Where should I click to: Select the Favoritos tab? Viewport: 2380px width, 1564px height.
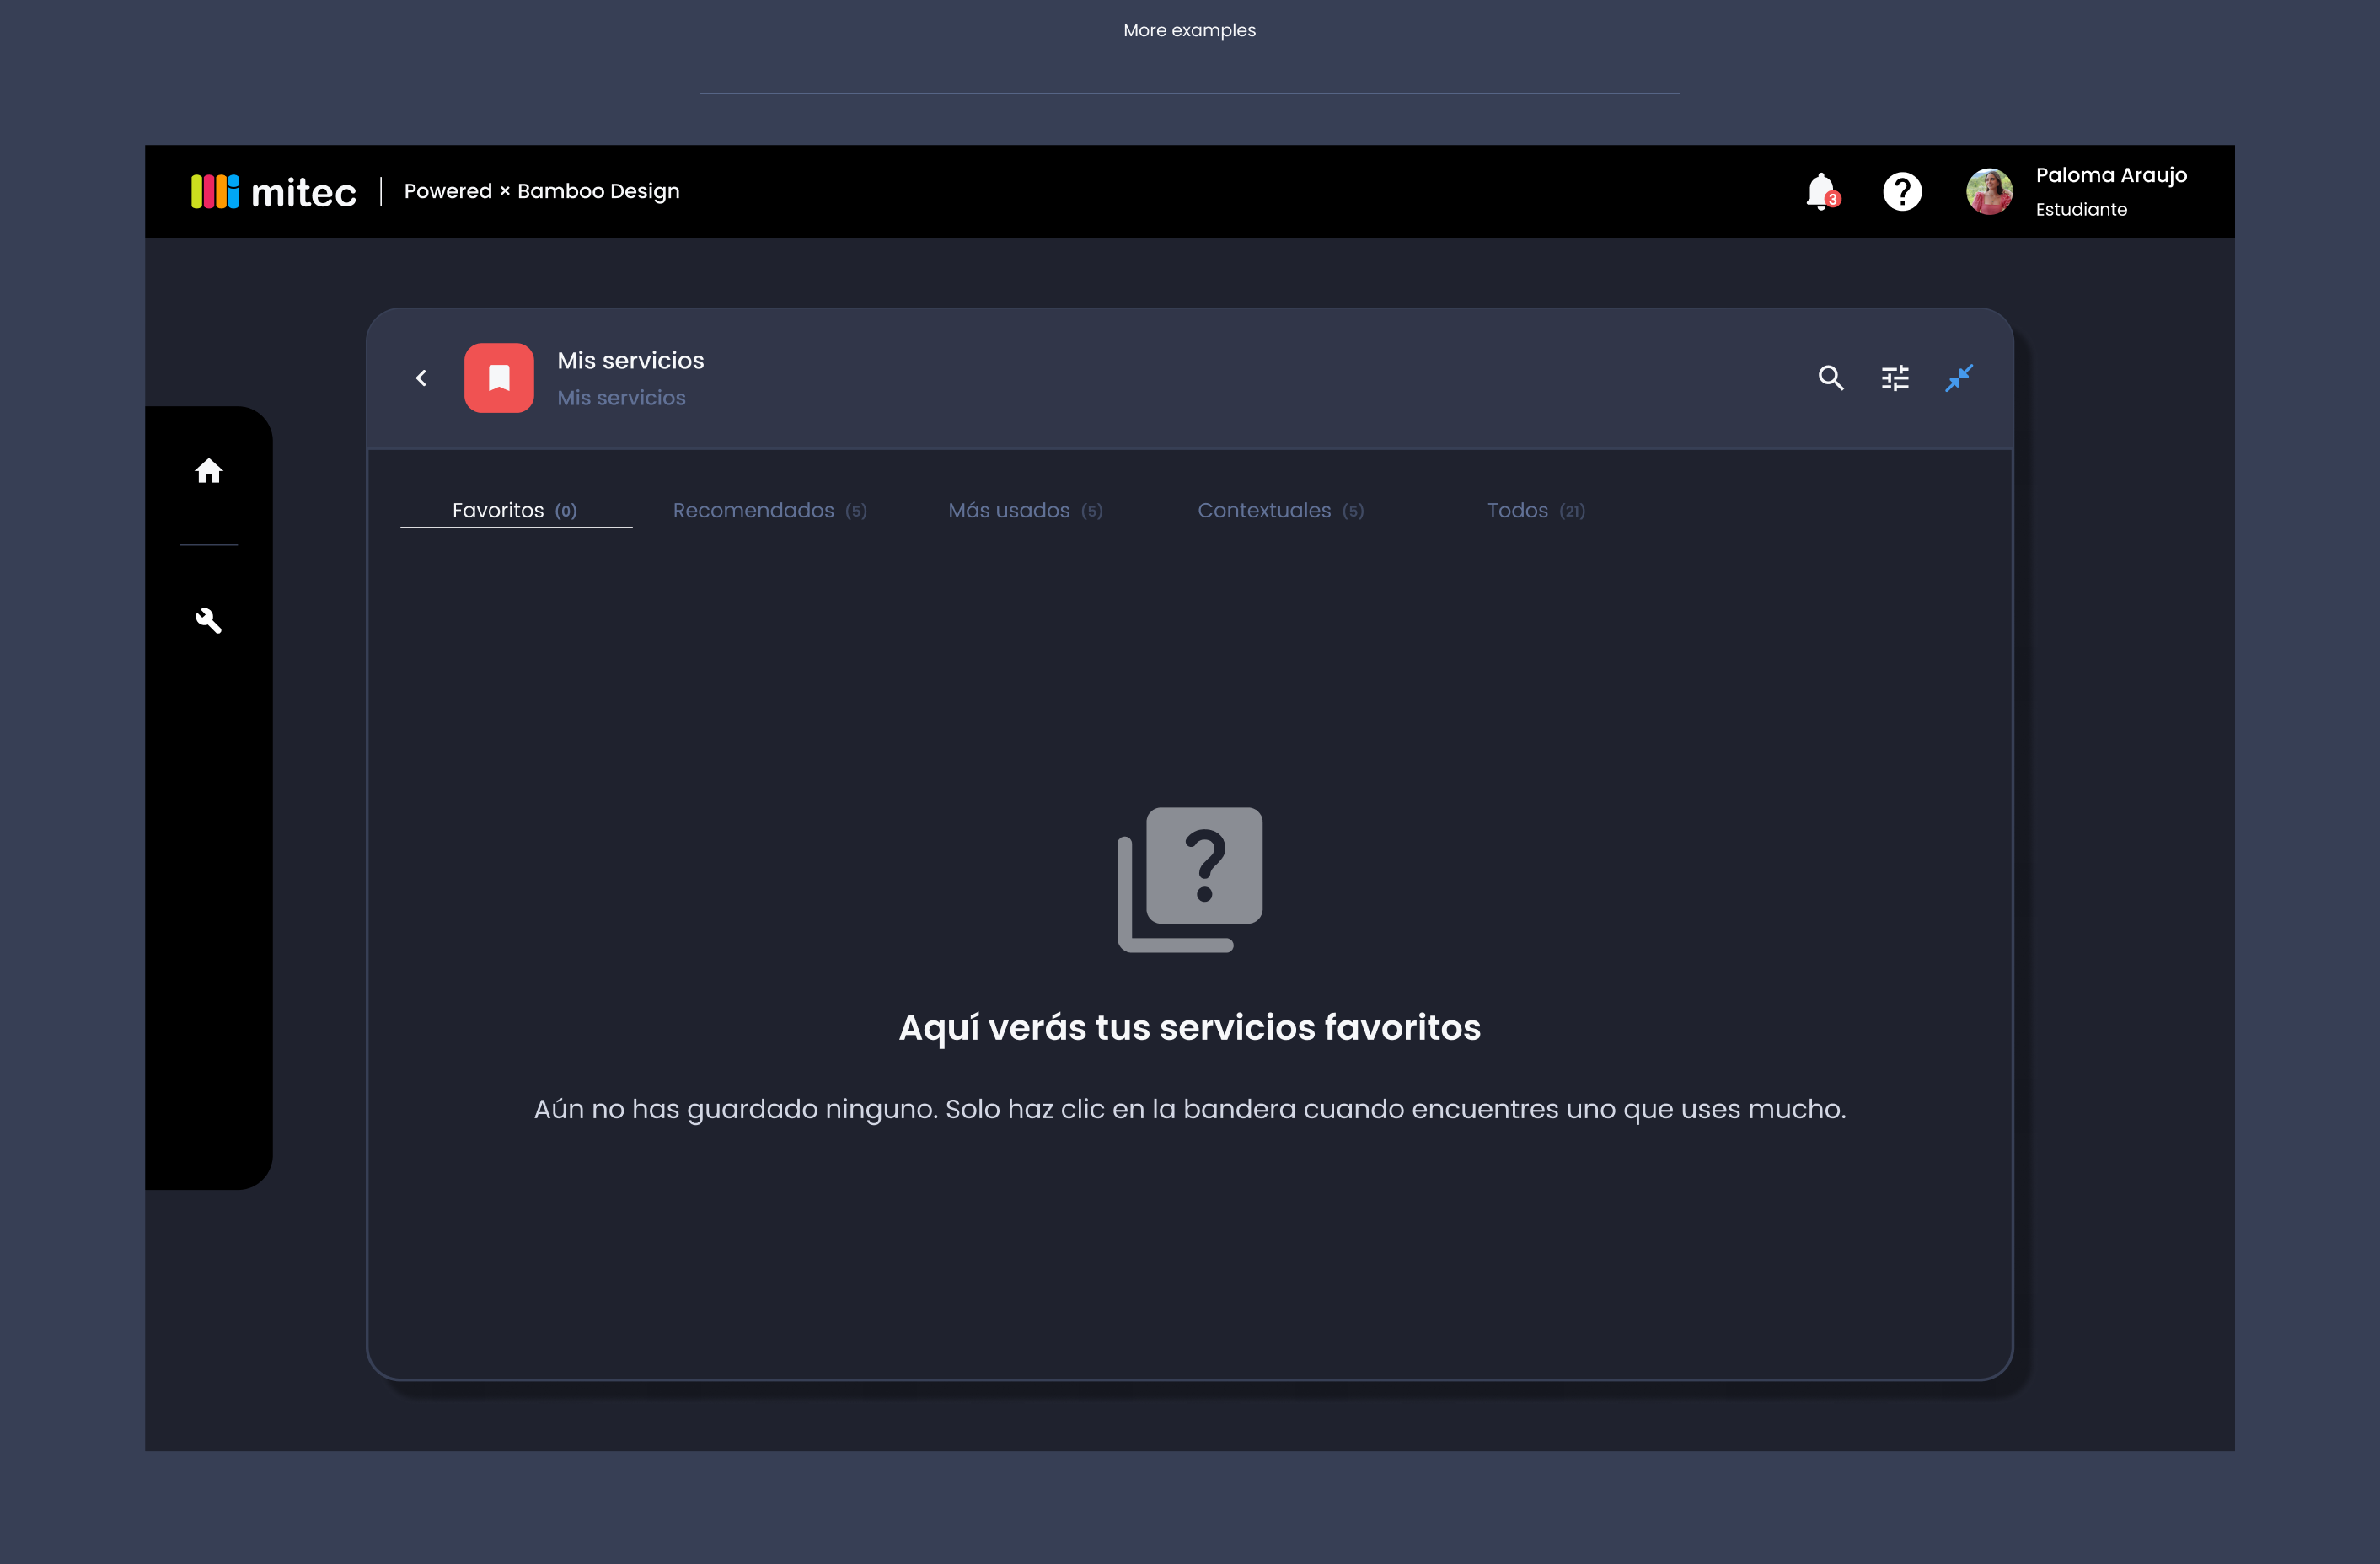pyautogui.click(x=515, y=510)
